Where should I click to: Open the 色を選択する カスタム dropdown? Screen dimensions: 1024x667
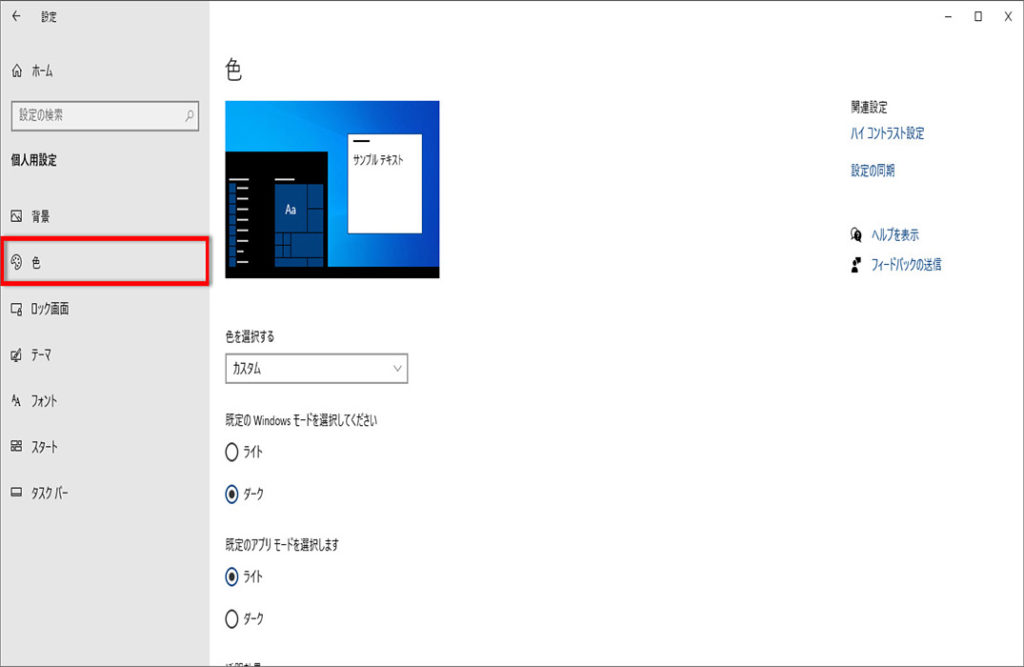[x=316, y=369]
